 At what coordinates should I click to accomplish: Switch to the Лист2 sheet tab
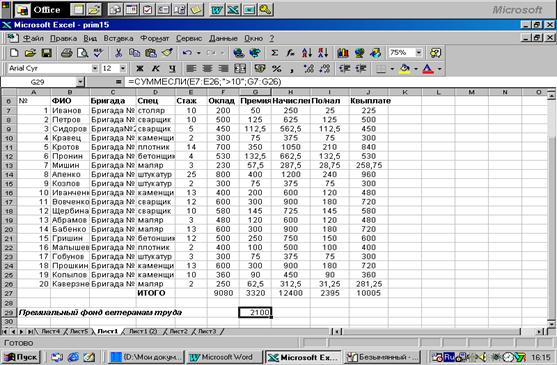[178, 331]
